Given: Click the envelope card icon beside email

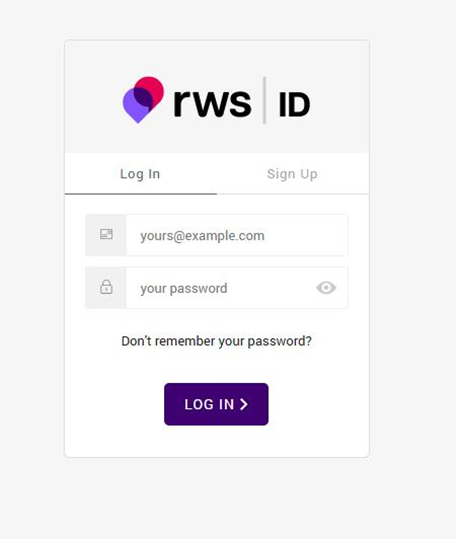Looking at the screenshot, I should click(106, 234).
